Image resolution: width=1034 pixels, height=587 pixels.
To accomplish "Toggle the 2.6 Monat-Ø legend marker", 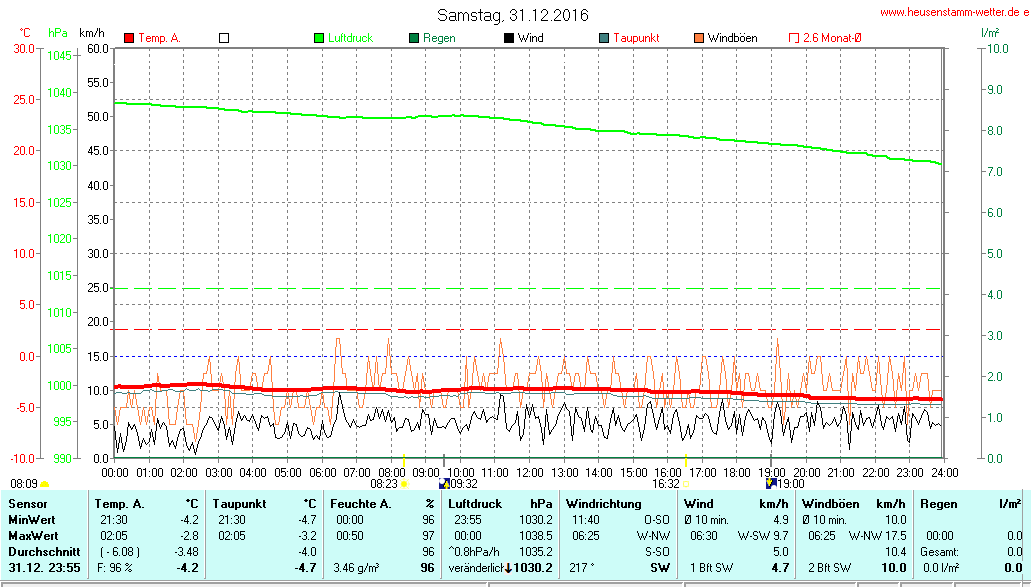I will pos(794,38).
